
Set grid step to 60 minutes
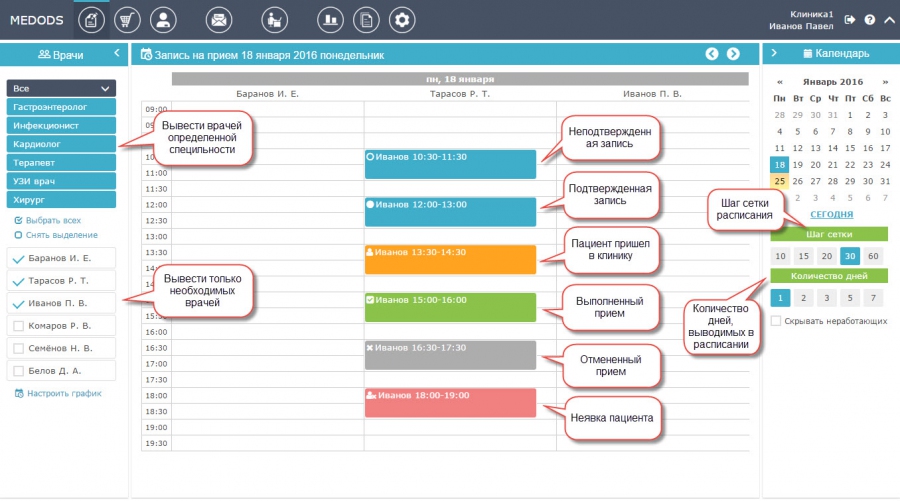click(x=873, y=256)
